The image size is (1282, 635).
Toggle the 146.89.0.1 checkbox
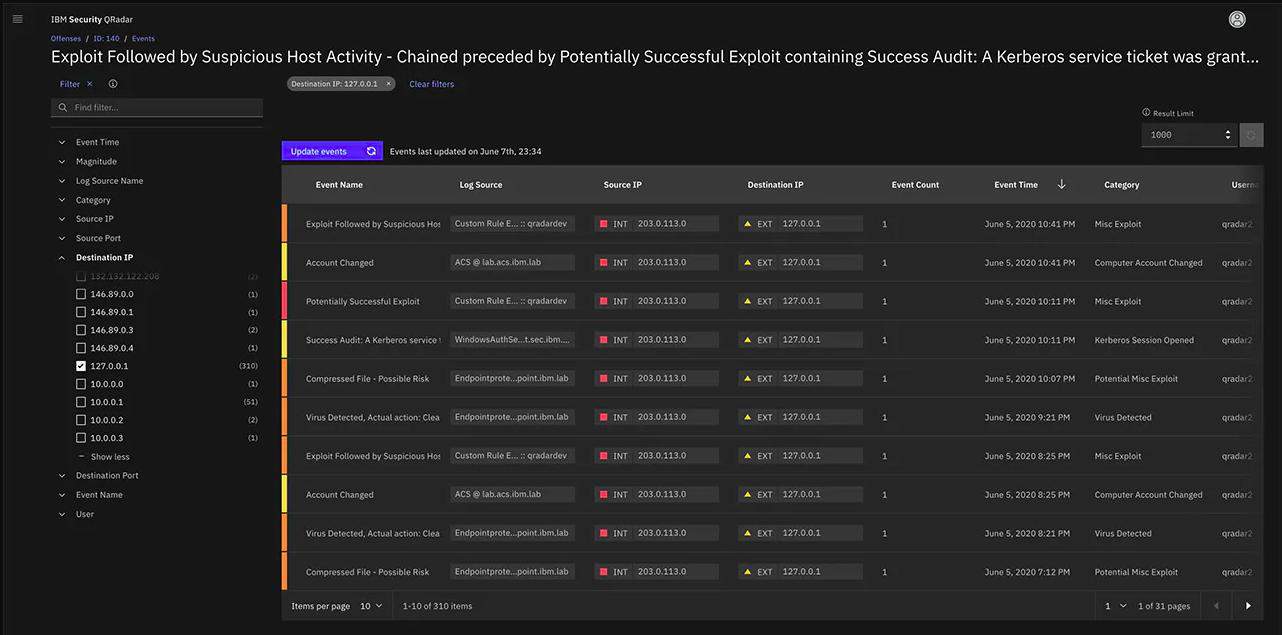(81, 312)
